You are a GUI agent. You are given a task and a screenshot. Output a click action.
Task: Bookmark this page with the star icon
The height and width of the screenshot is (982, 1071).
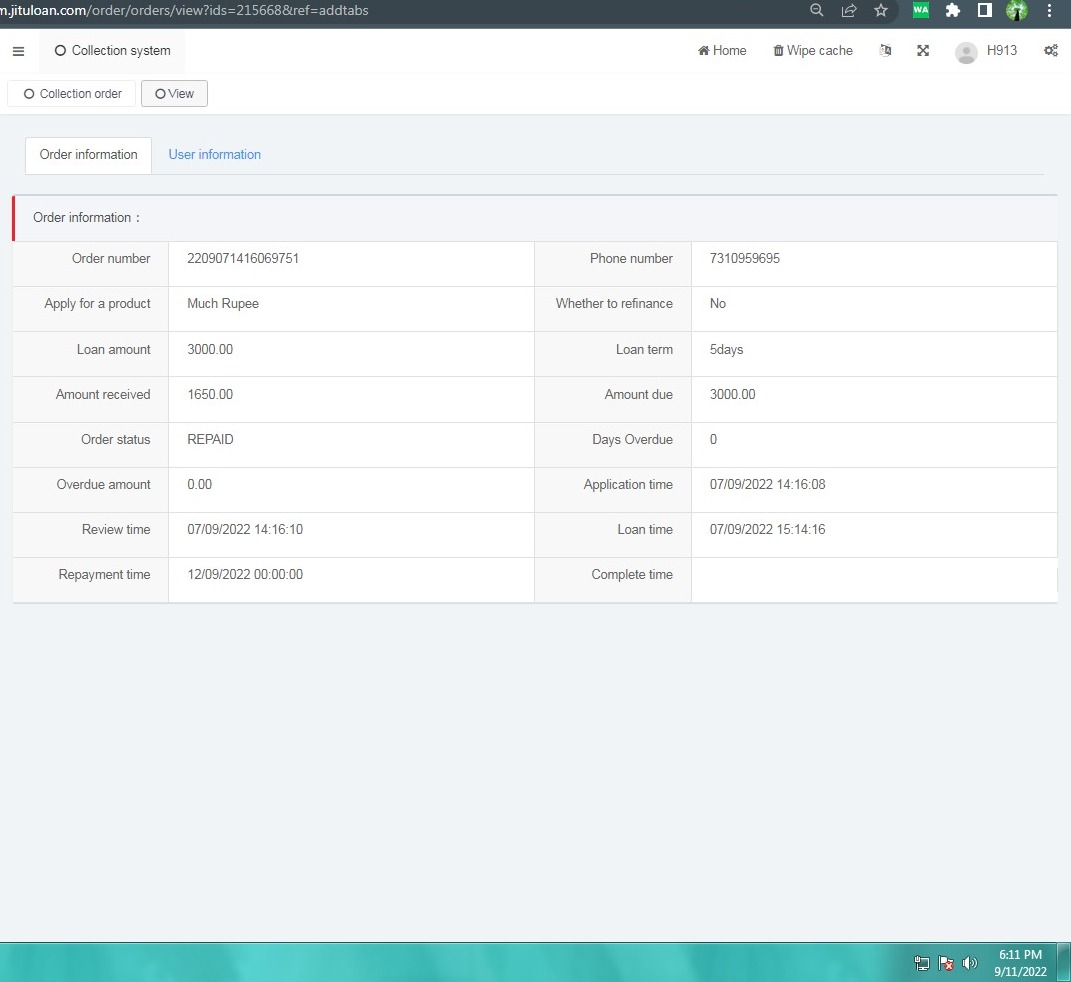pyautogui.click(x=880, y=11)
